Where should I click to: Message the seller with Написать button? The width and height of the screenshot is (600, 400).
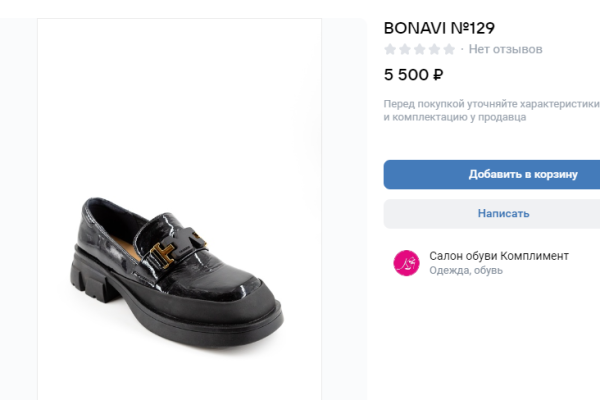[492, 213]
